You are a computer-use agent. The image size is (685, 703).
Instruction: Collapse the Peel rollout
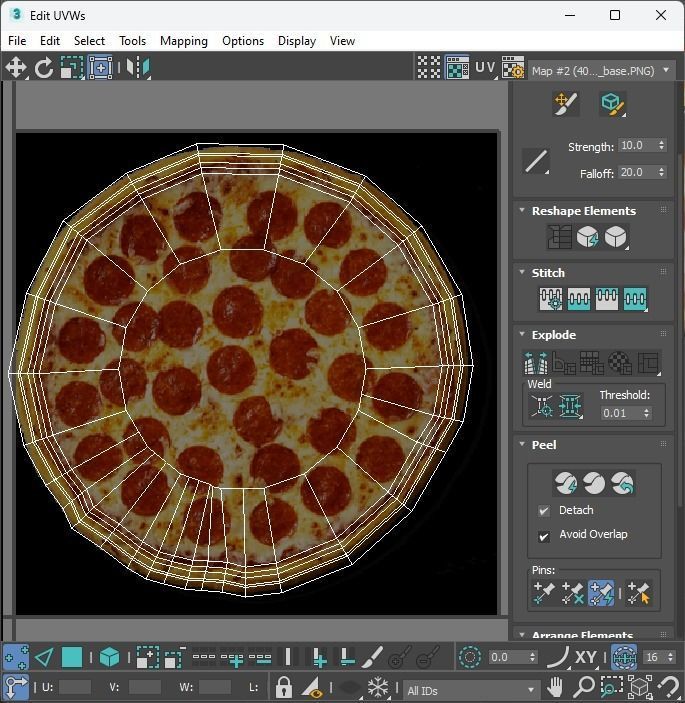[522, 444]
